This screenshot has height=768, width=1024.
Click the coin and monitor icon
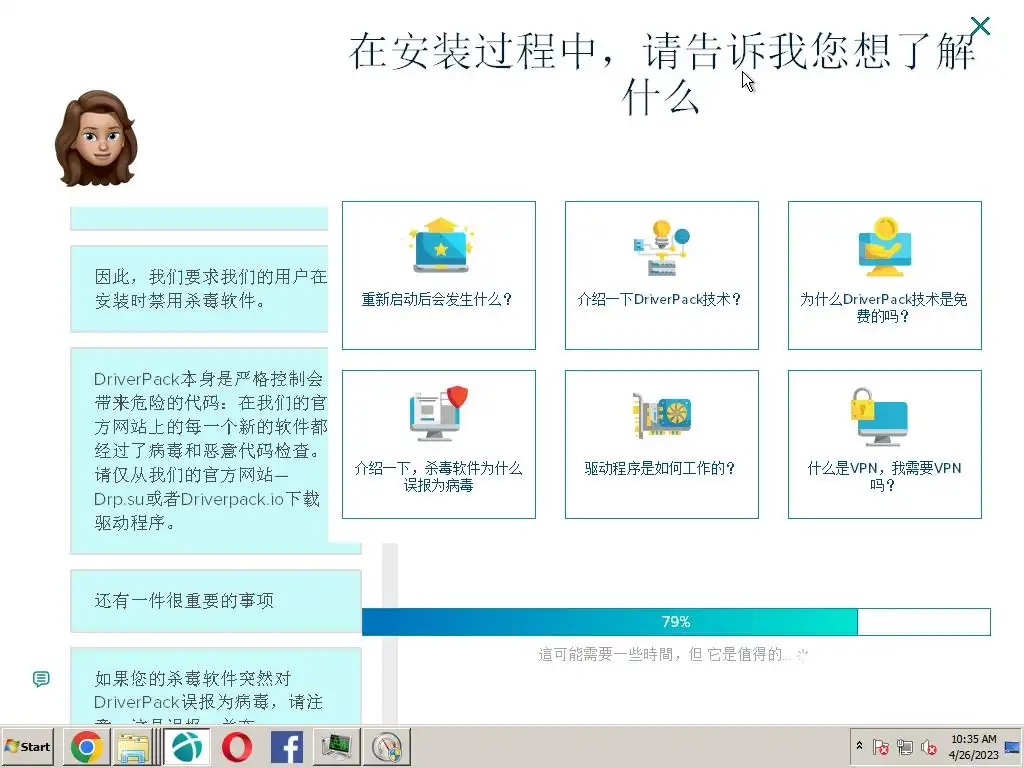coord(884,246)
